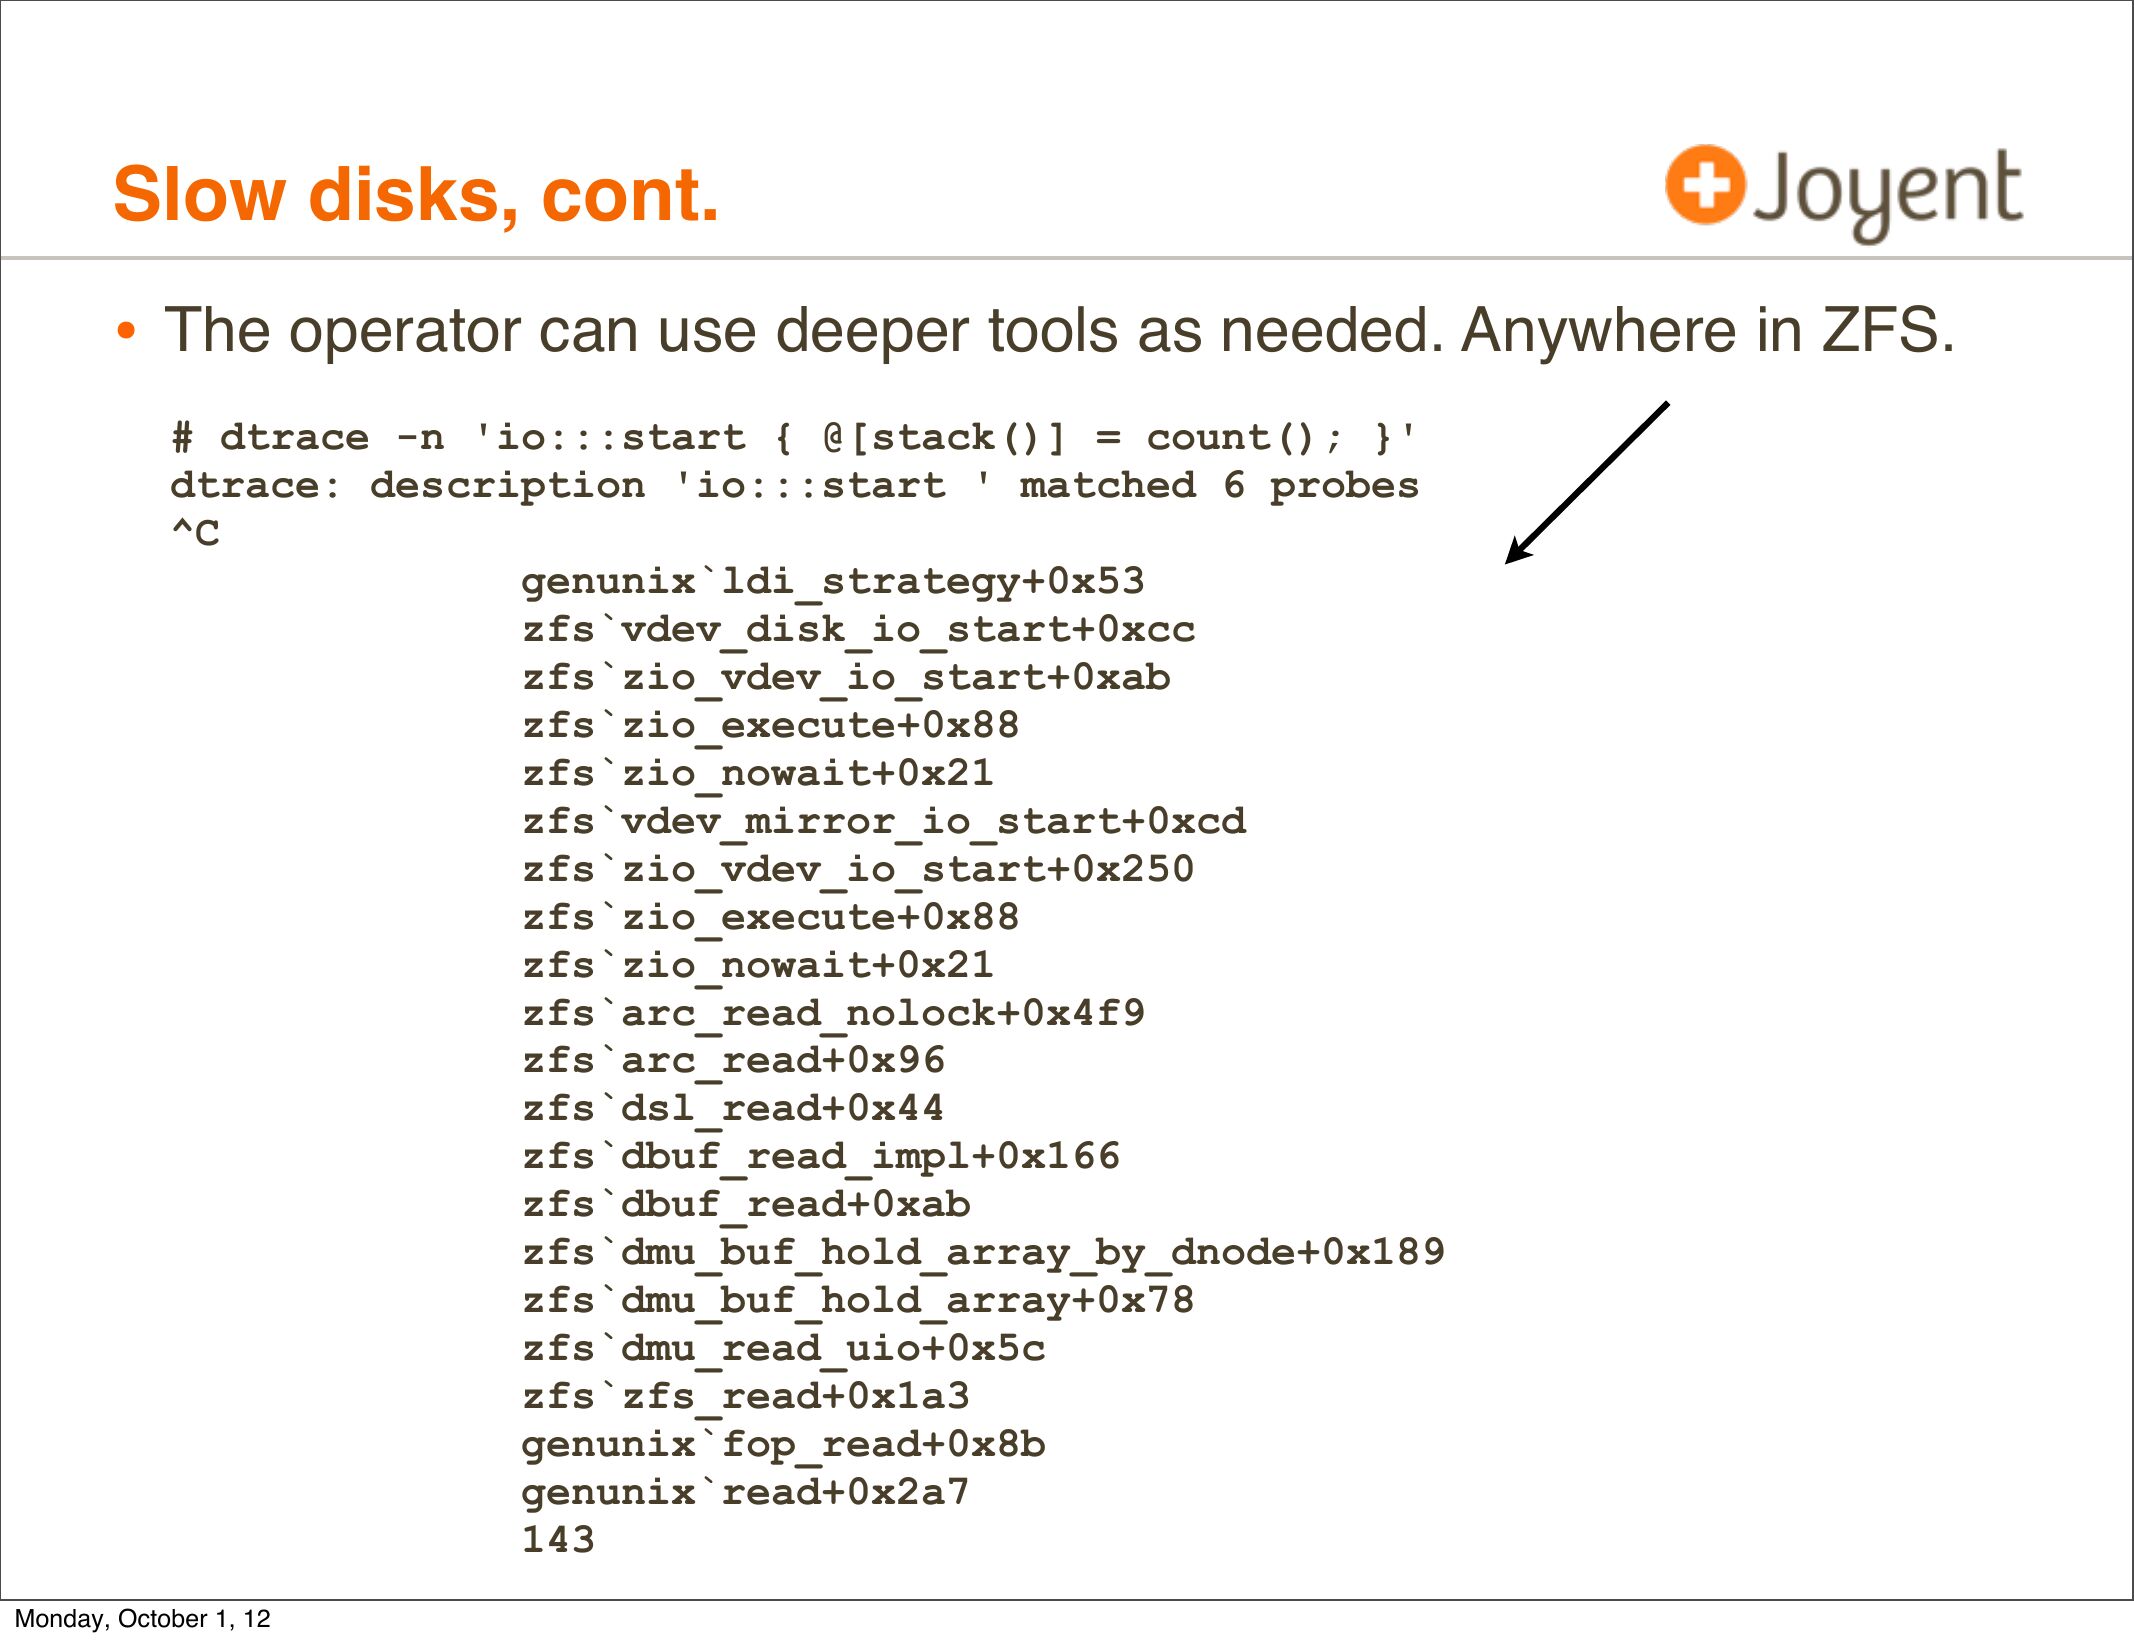Click the orange Joyent plus logo icon
Viewport: 2134px width, 1642px height.
click(x=1704, y=185)
